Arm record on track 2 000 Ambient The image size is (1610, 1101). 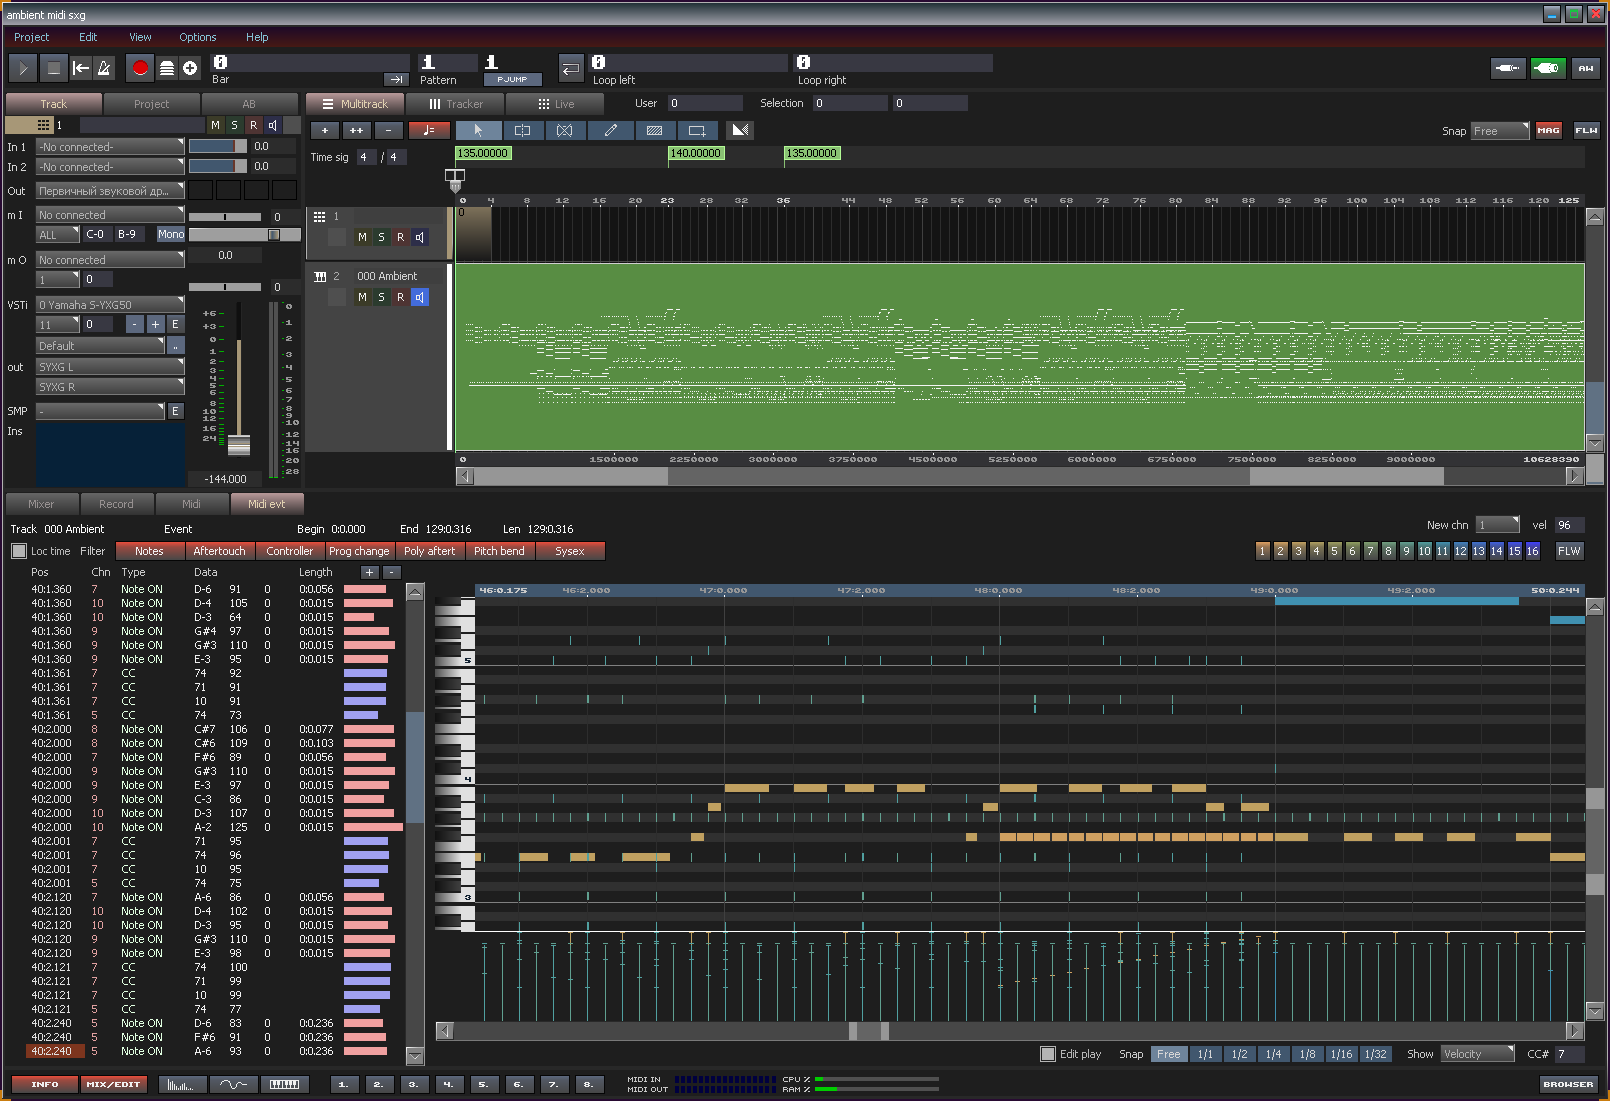(x=400, y=297)
